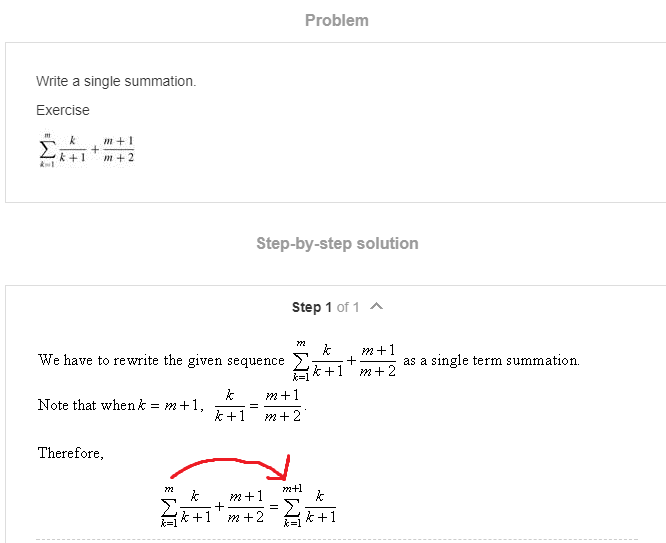Click the red curved arrow annotation
This screenshot has height=543, width=666.
[x=230, y=467]
